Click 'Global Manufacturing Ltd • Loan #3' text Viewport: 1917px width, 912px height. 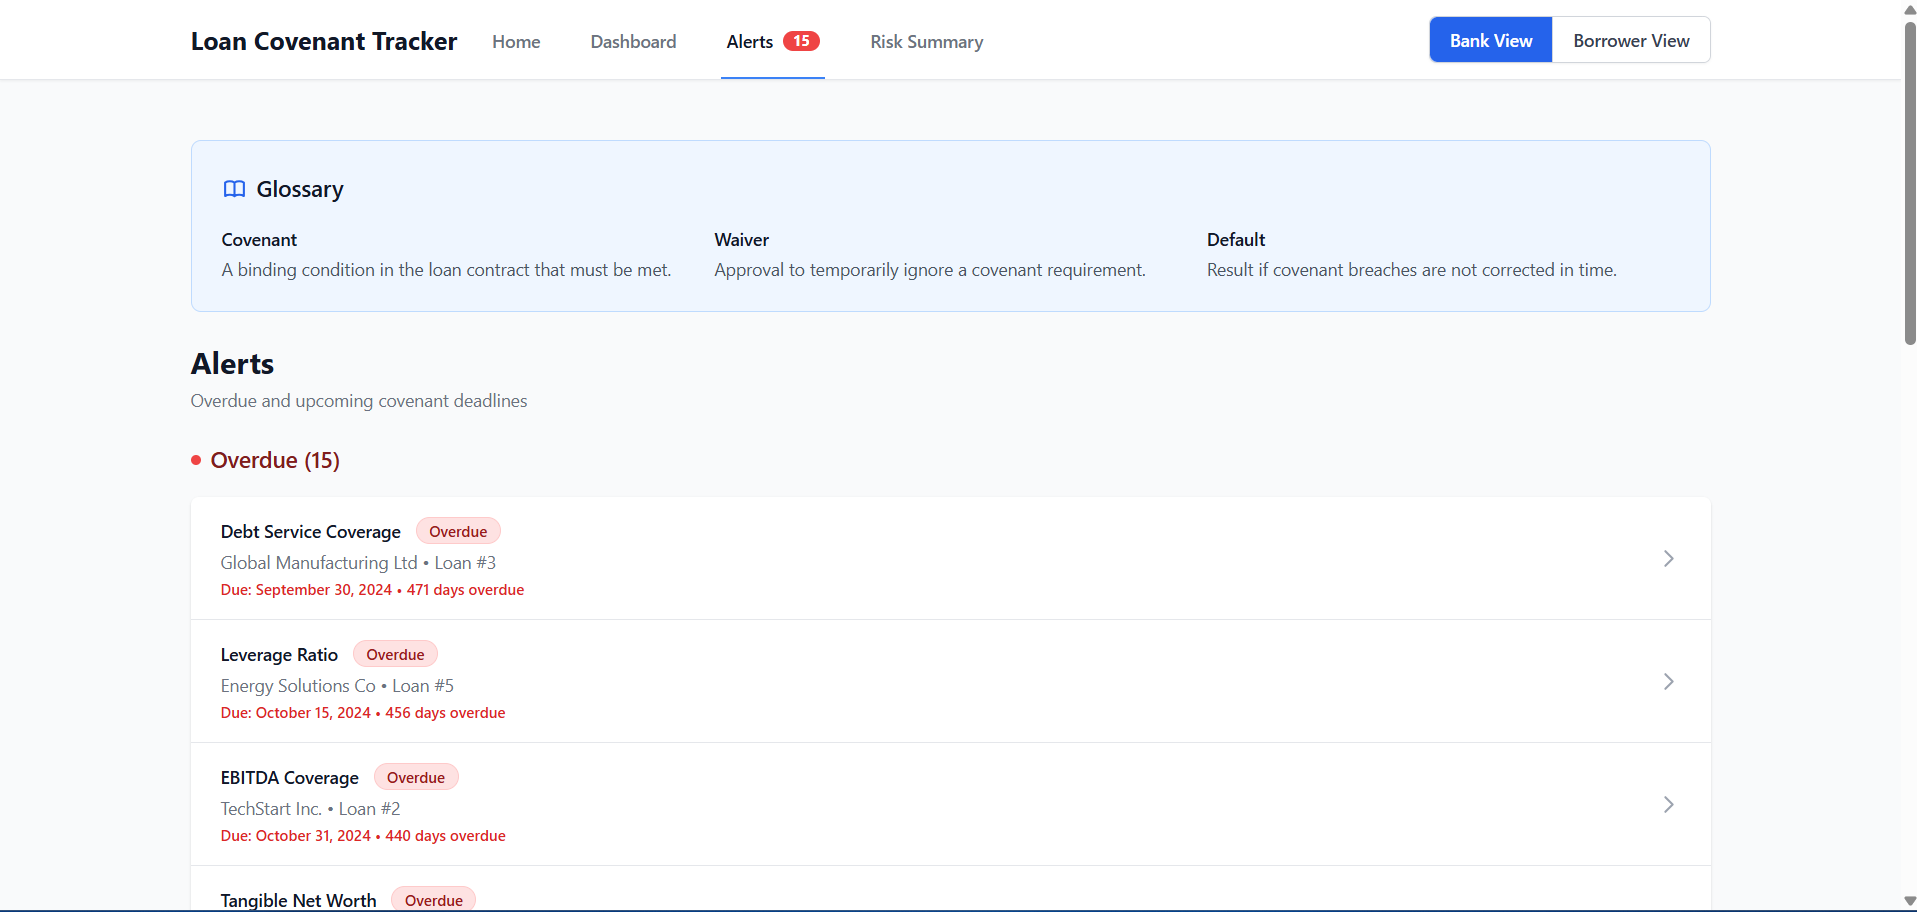click(358, 563)
